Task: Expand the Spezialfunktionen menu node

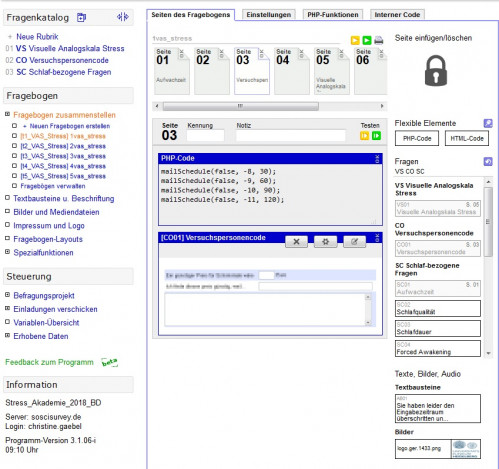Action: [x=7, y=252]
